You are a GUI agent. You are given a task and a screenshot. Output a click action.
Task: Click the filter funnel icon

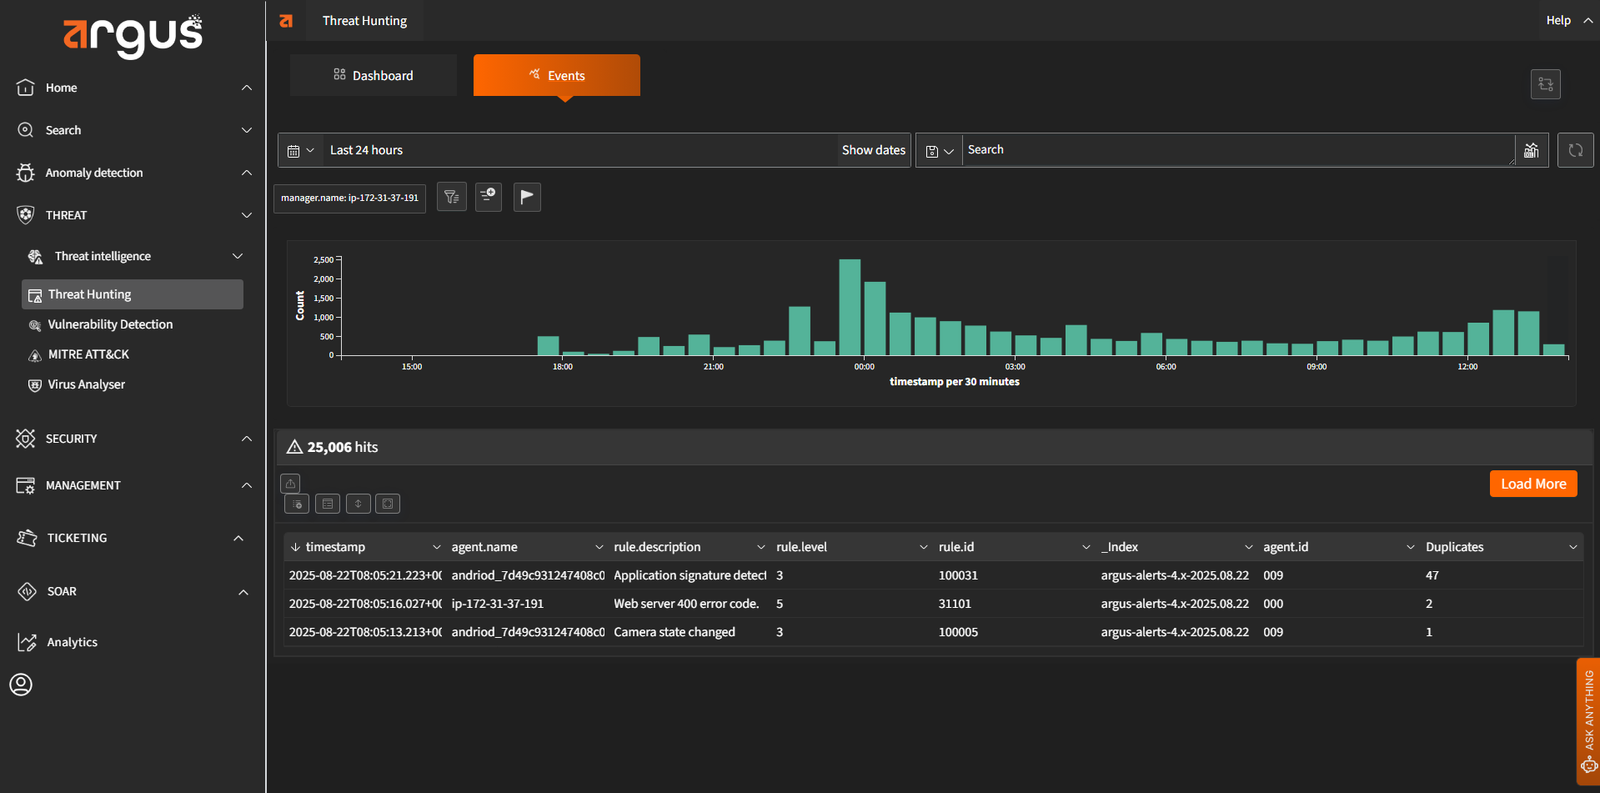coord(452,197)
